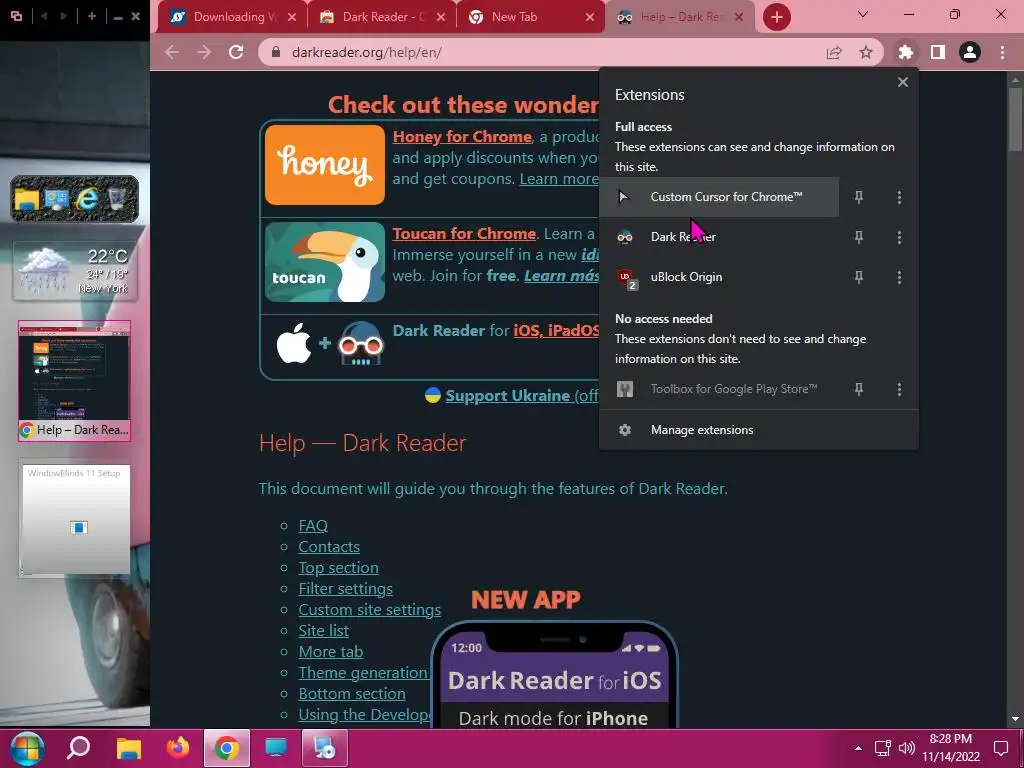Close the Downloading tab
Viewport: 1024px width, 768px height.
(292, 17)
